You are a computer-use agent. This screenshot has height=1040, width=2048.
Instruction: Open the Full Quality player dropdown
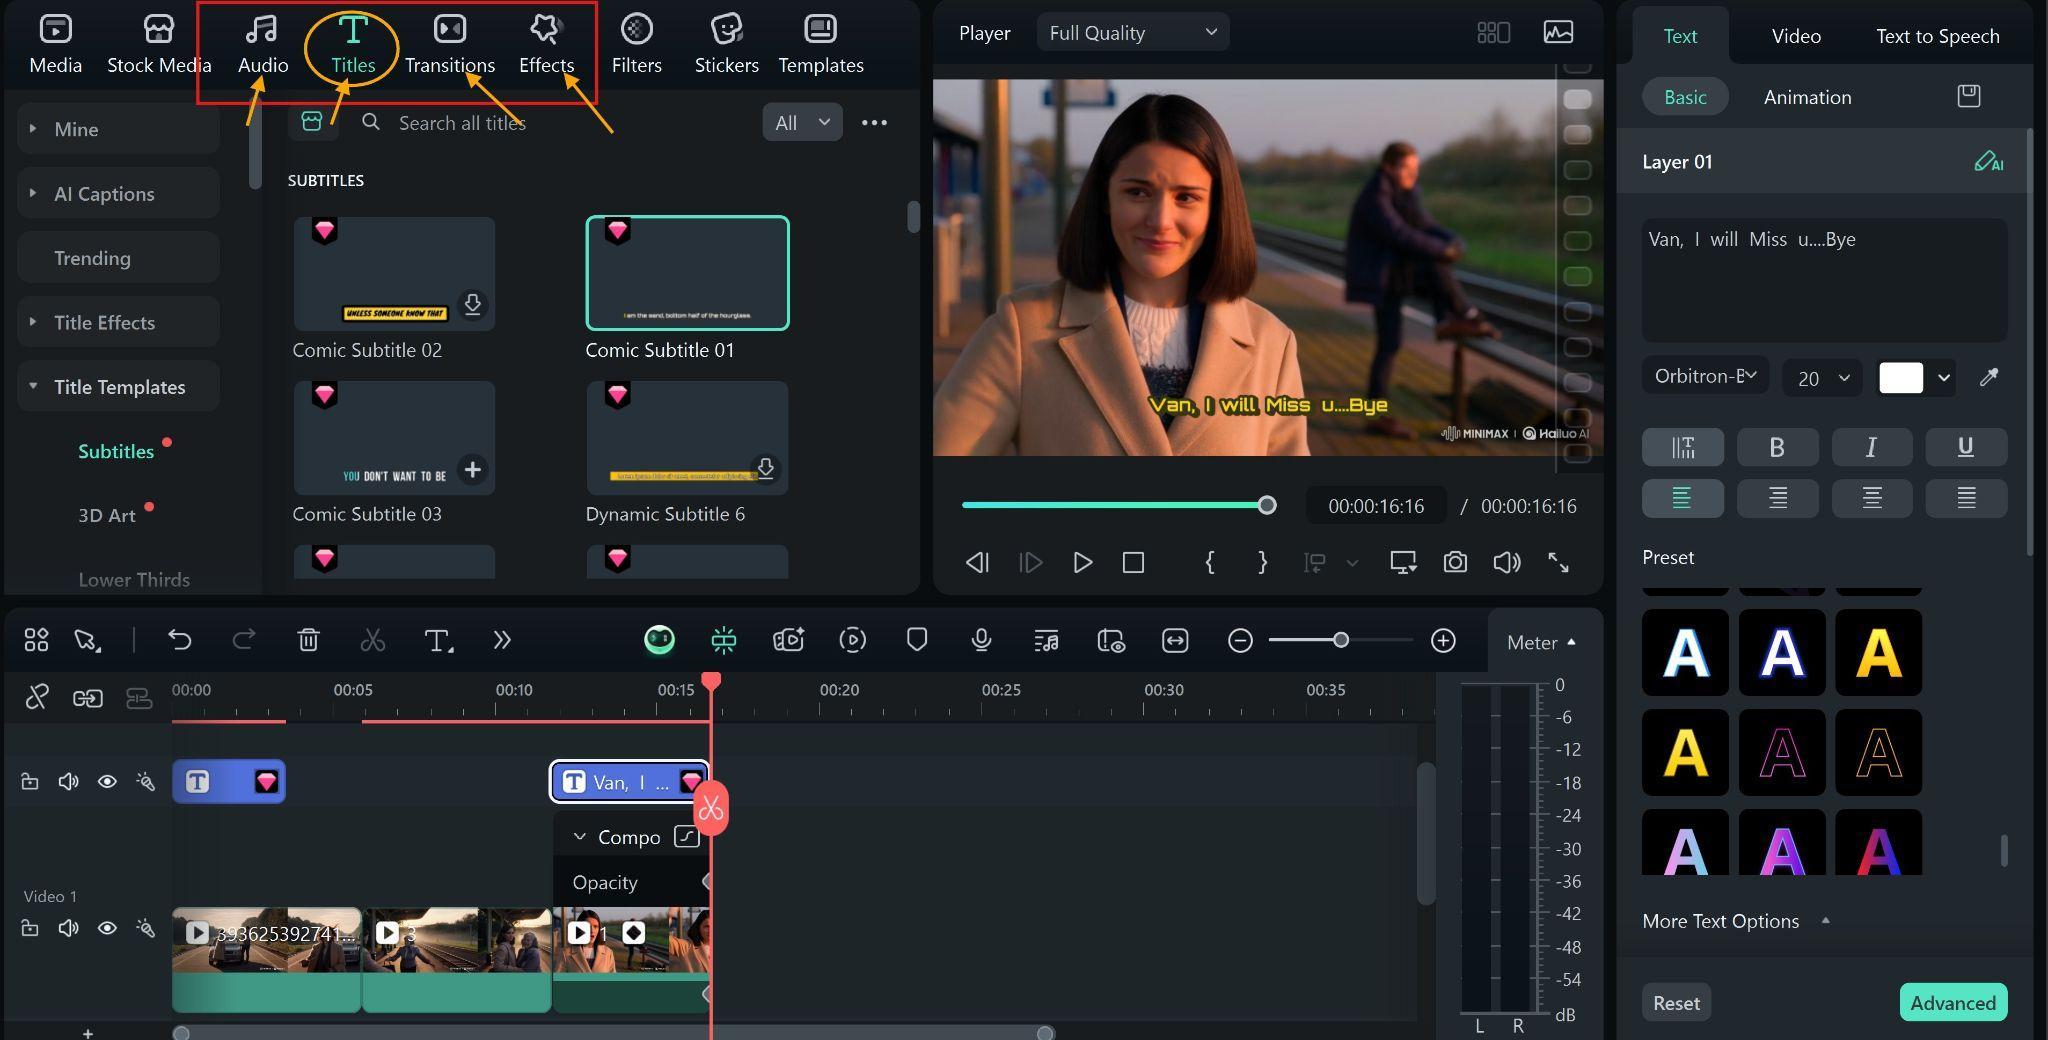(1132, 32)
